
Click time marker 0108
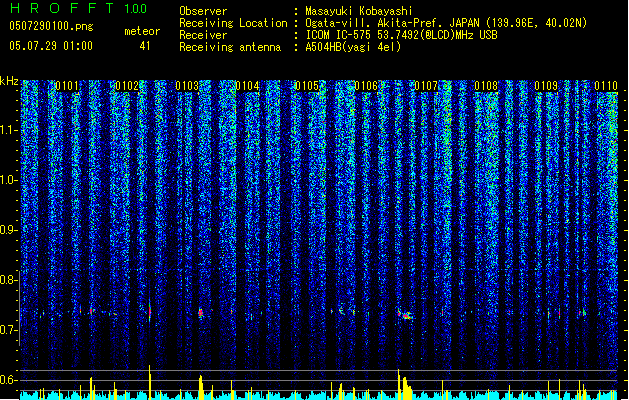(x=486, y=86)
